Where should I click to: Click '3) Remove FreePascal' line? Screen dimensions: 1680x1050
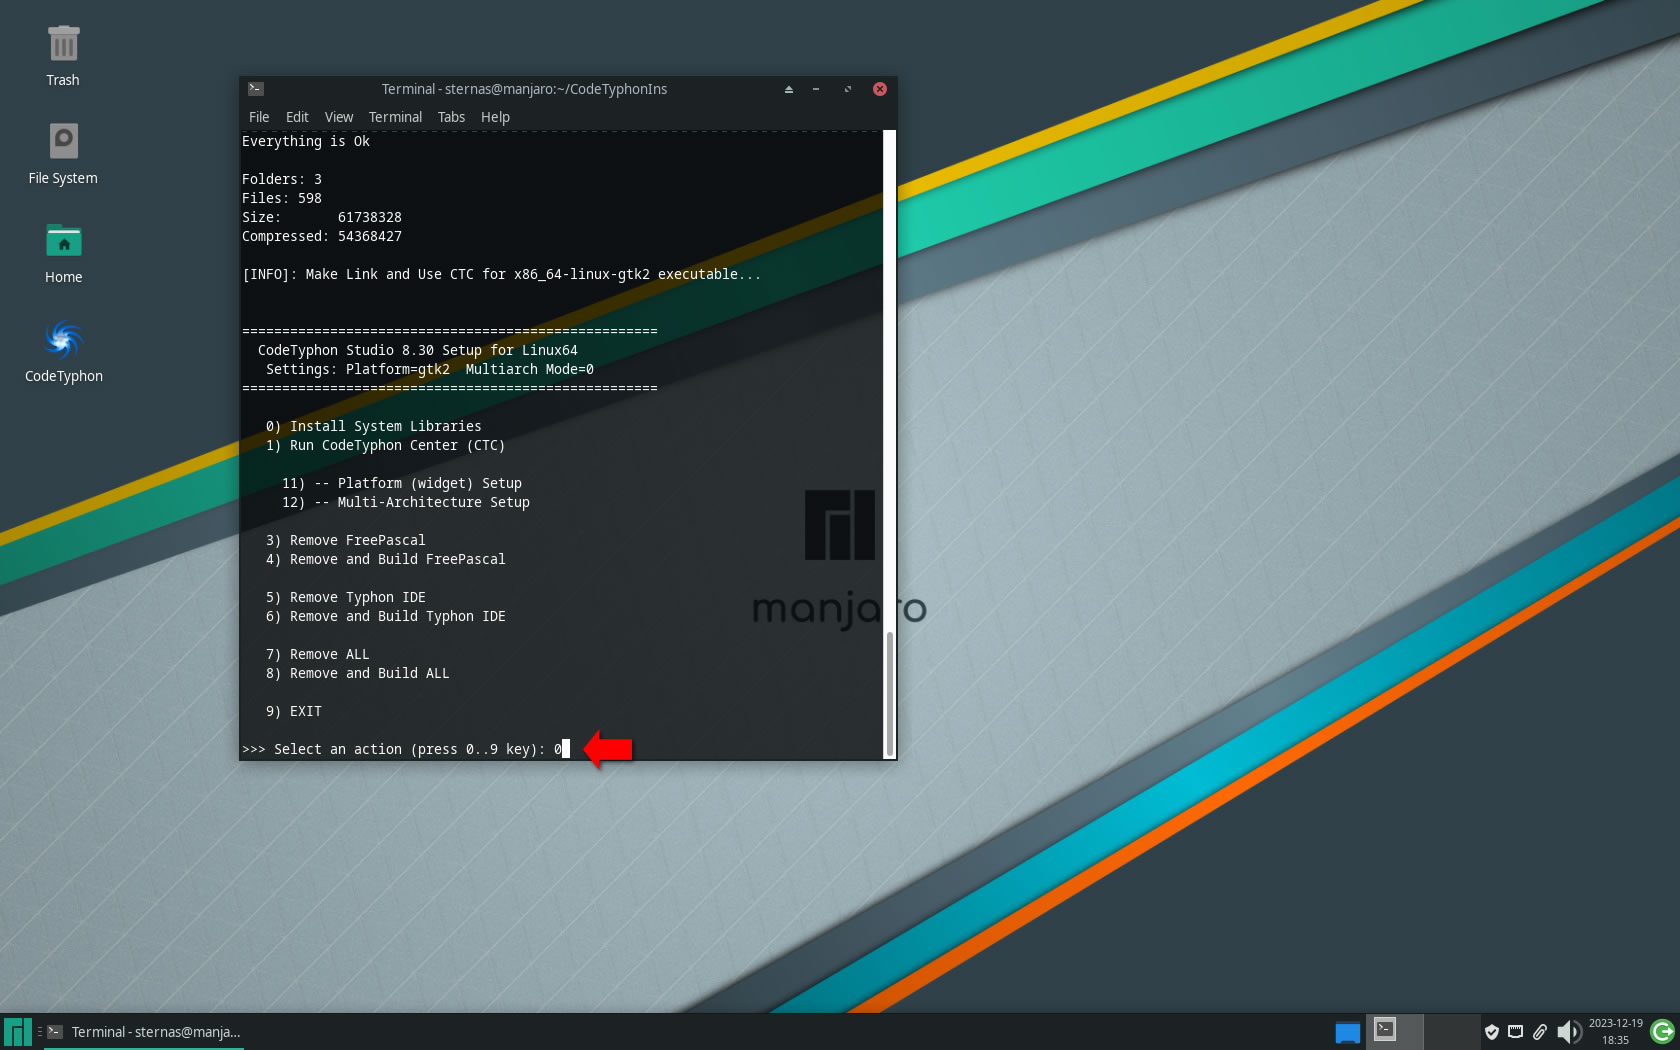345,540
